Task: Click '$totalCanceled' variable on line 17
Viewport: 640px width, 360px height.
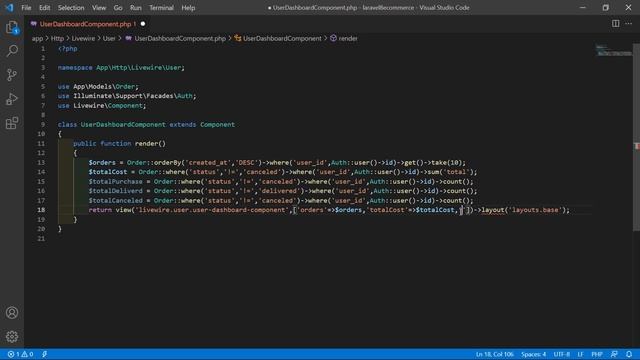Action: (116, 201)
